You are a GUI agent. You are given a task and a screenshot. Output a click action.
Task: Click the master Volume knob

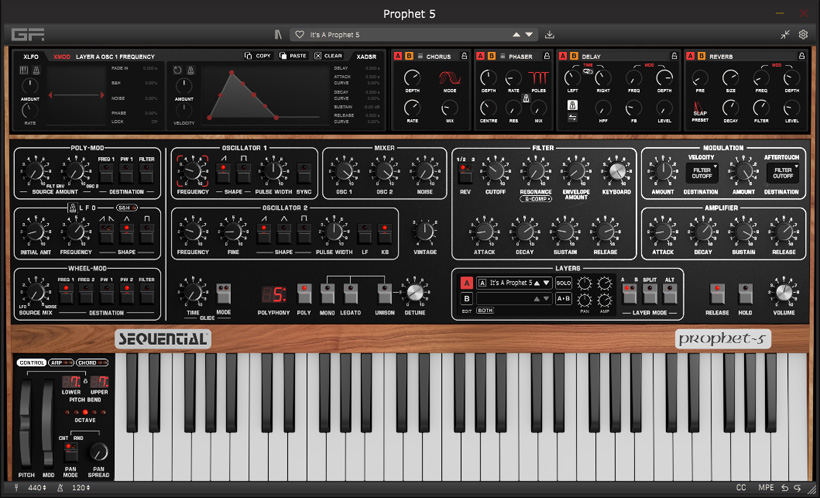[x=783, y=292]
